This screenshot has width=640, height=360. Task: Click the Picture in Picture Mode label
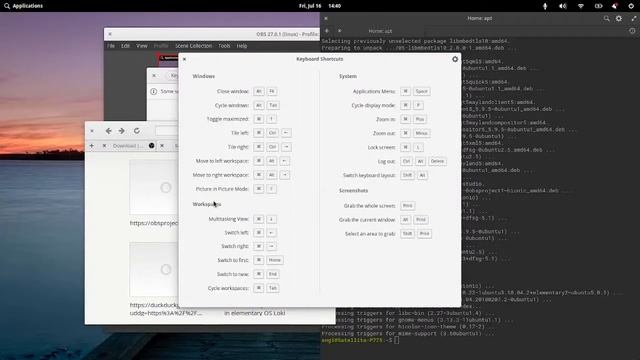[222, 189]
